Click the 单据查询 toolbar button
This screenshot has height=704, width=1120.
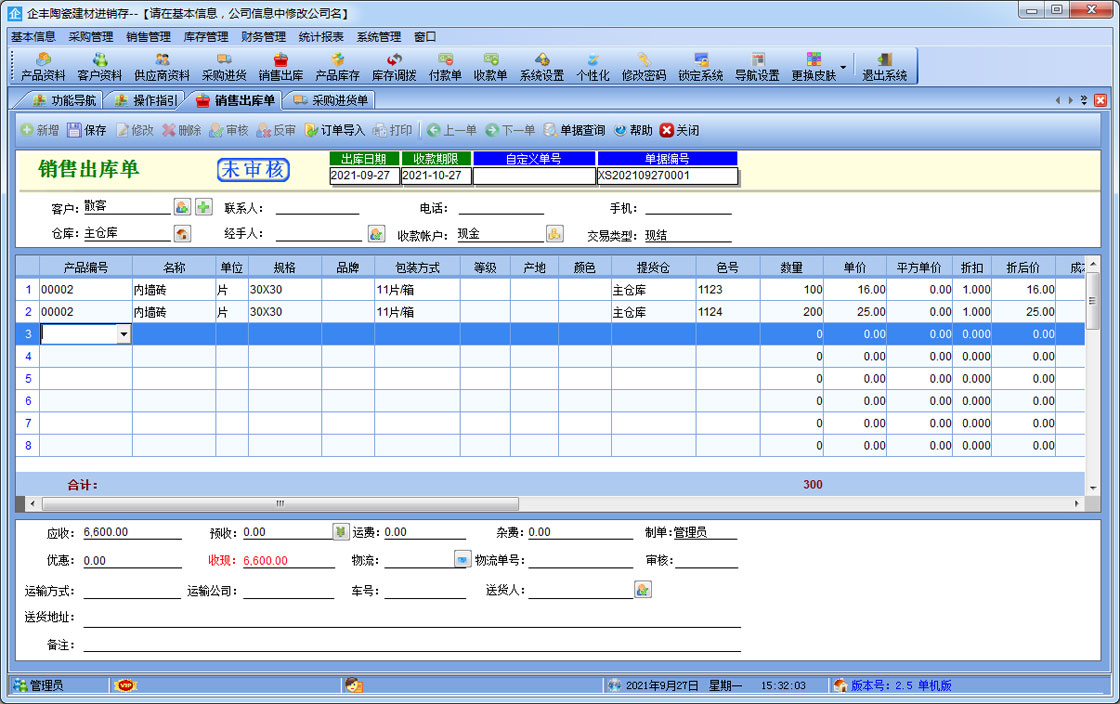pyautogui.click(x=574, y=130)
